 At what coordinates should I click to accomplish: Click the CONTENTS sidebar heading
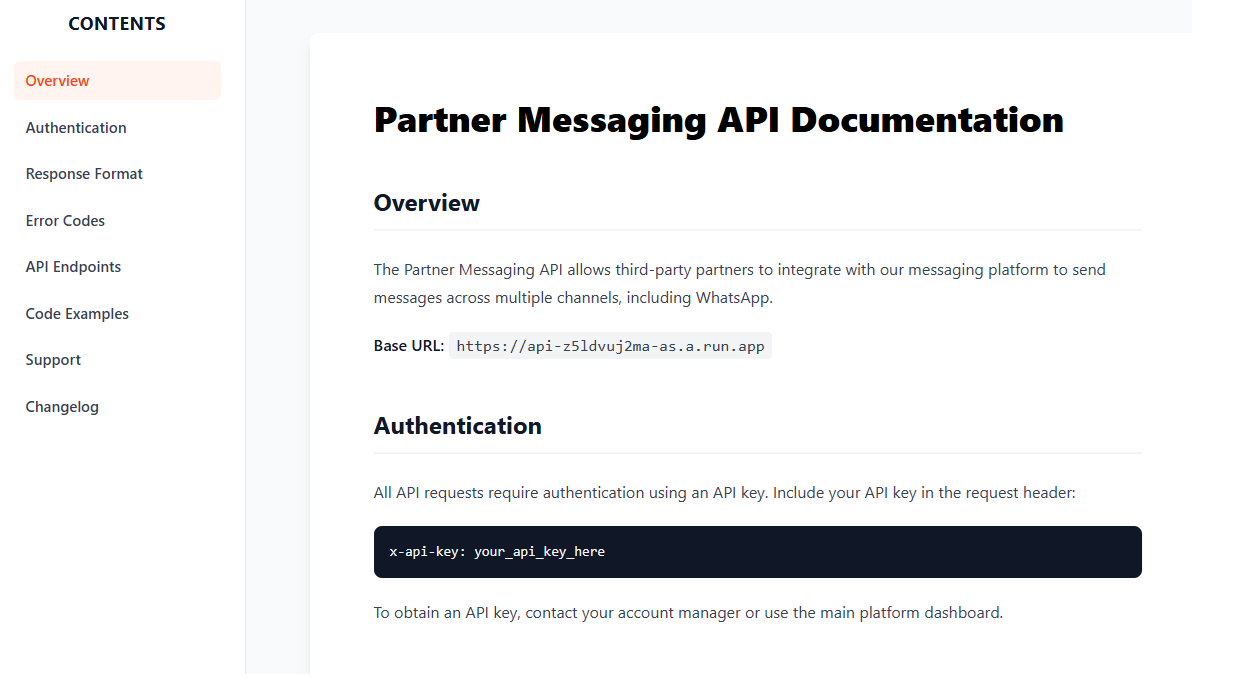(x=117, y=24)
